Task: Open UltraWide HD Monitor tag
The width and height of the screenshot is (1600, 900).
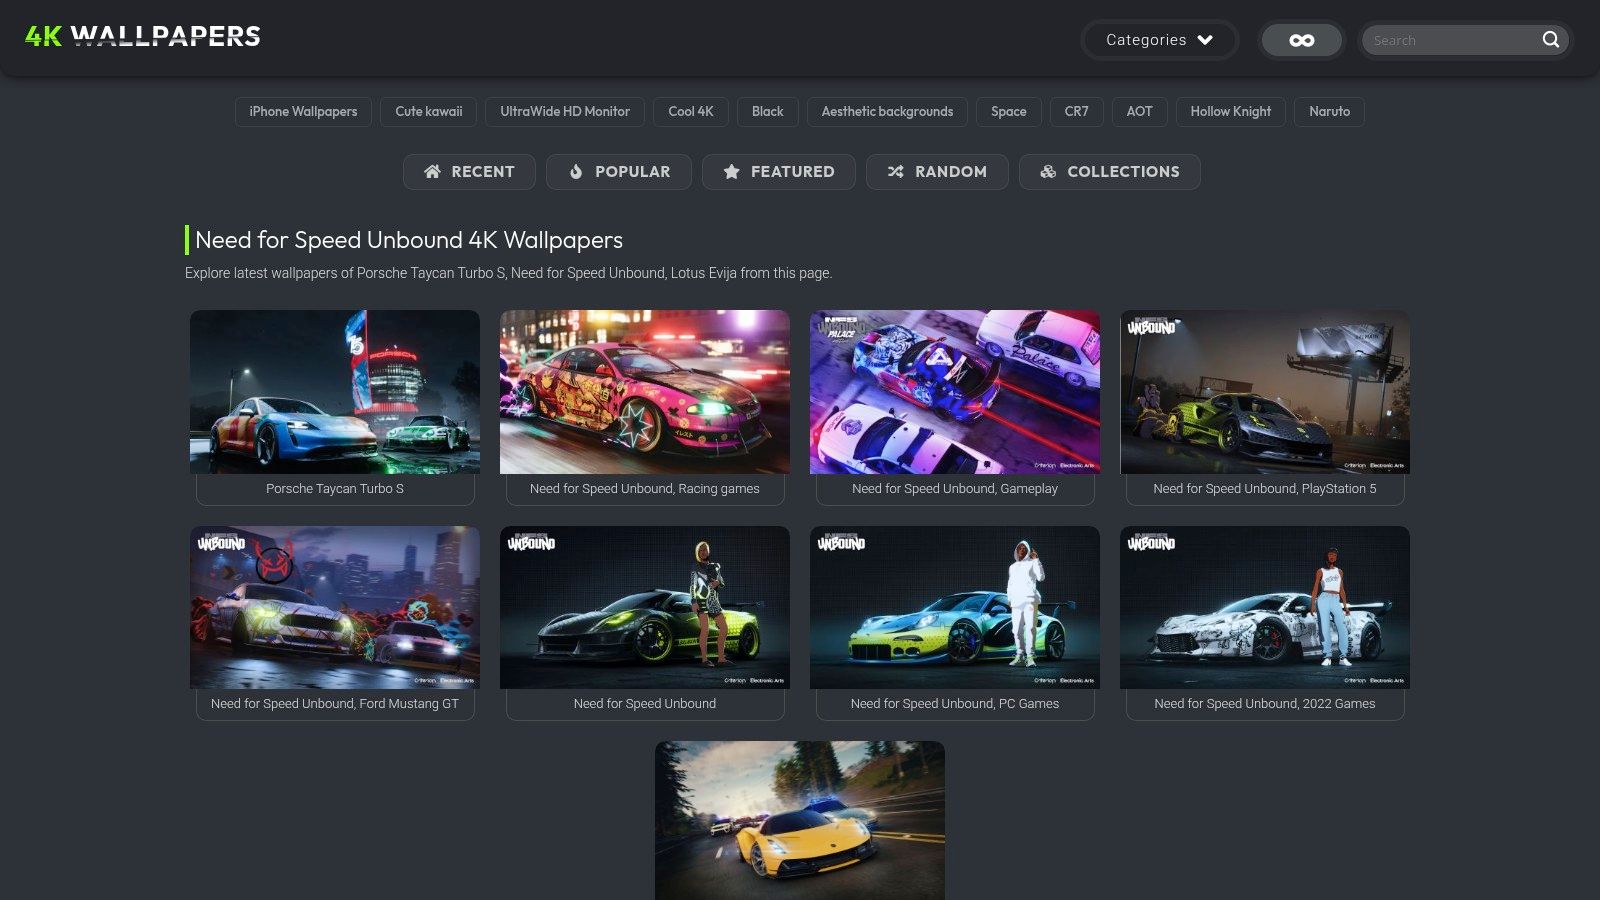Action: [565, 112]
